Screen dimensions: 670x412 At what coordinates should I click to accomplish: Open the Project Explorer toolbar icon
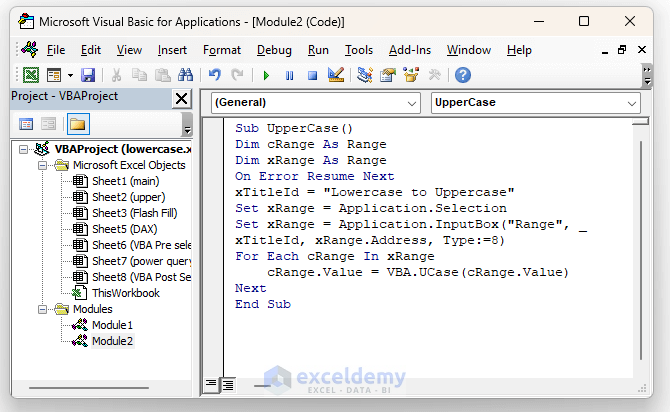[364, 76]
